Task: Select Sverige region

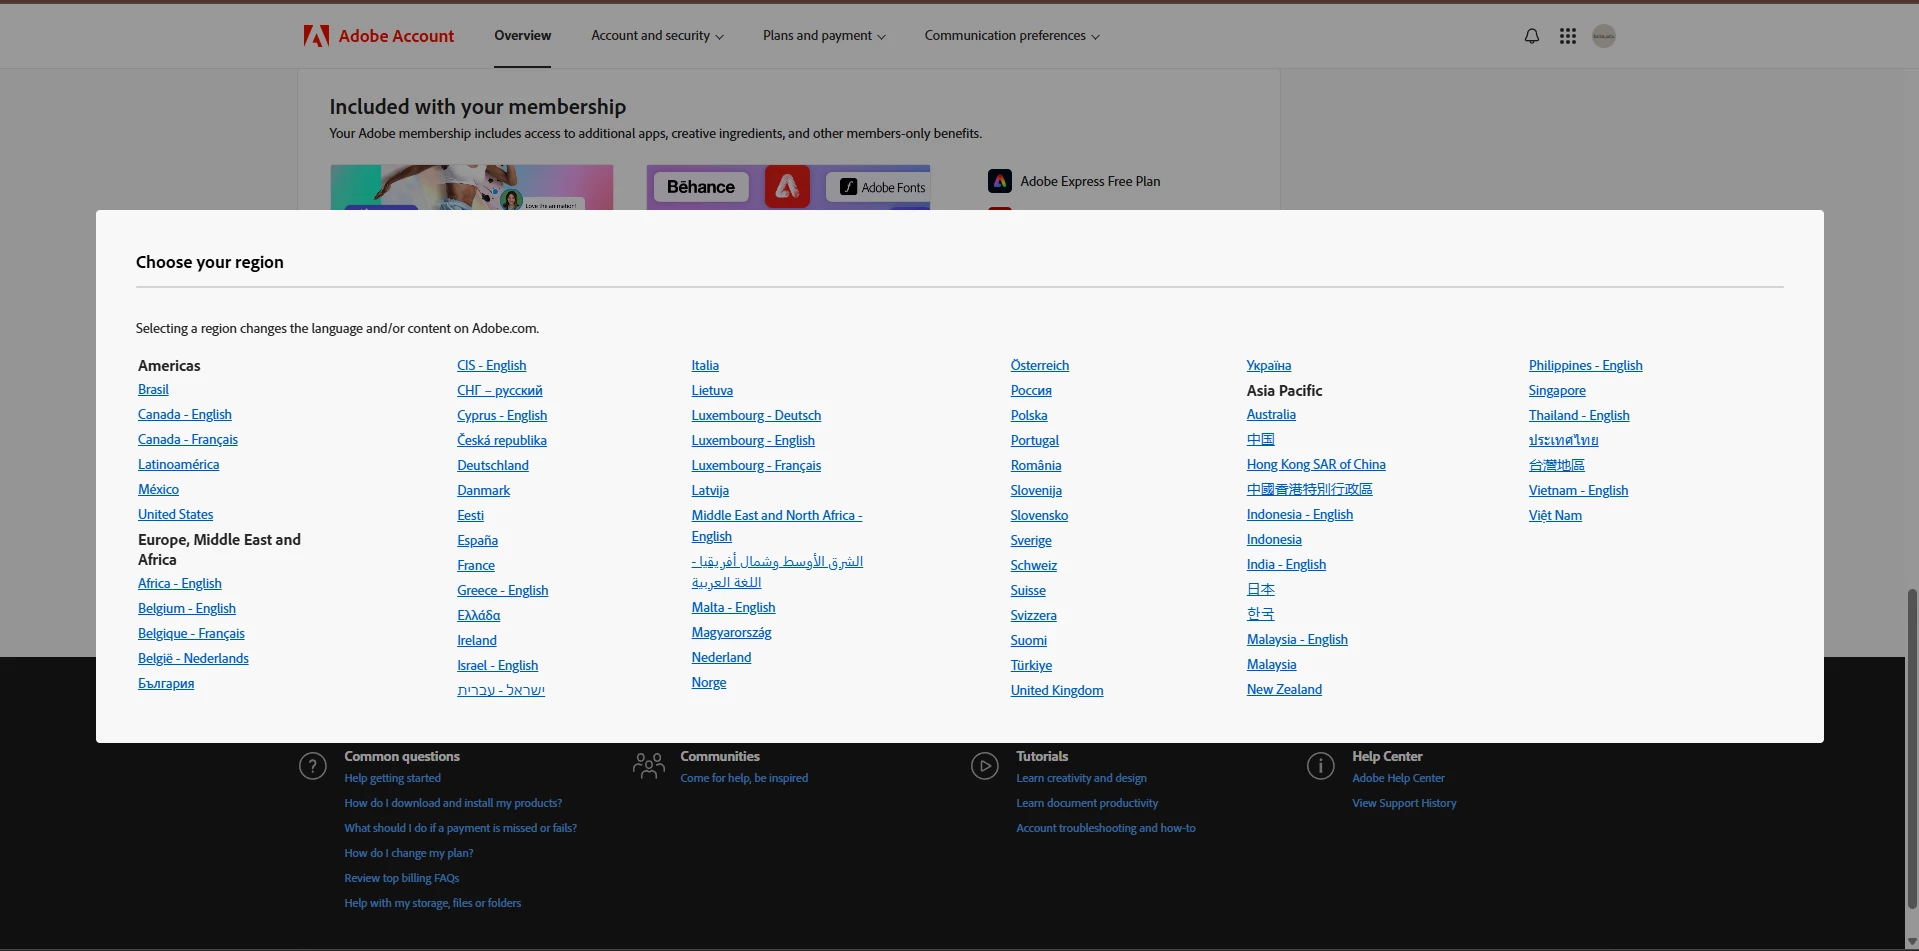Action: [1031, 541]
